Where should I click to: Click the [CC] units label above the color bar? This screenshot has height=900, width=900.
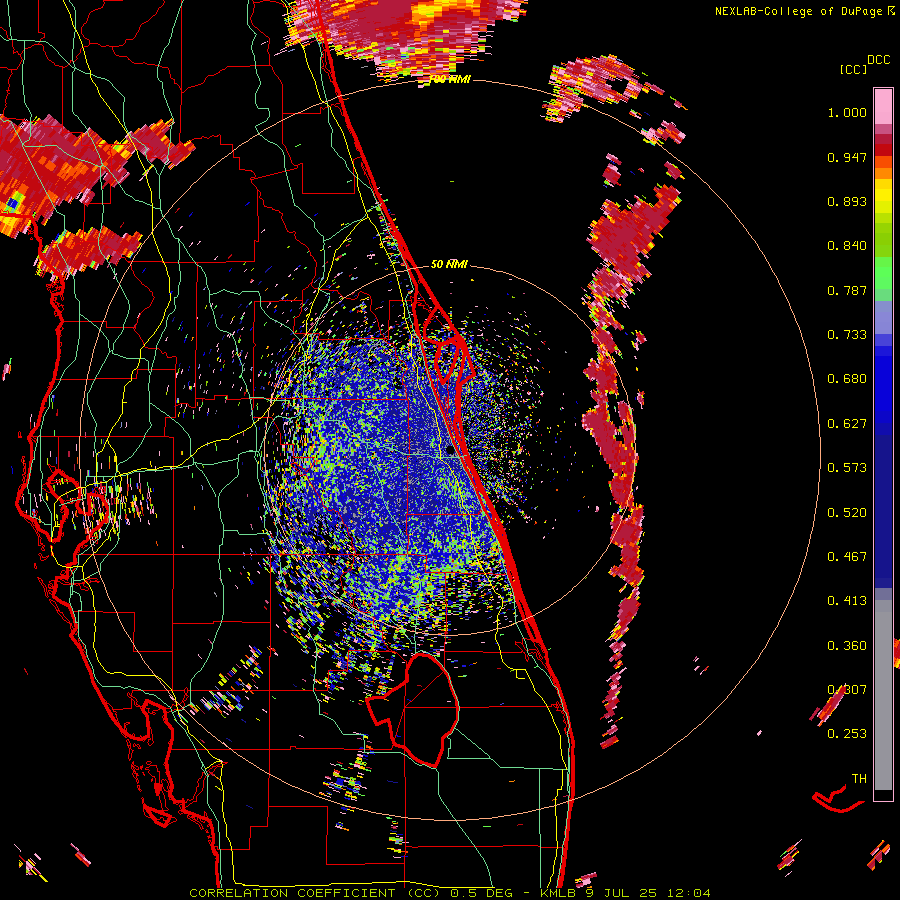tap(853, 69)
